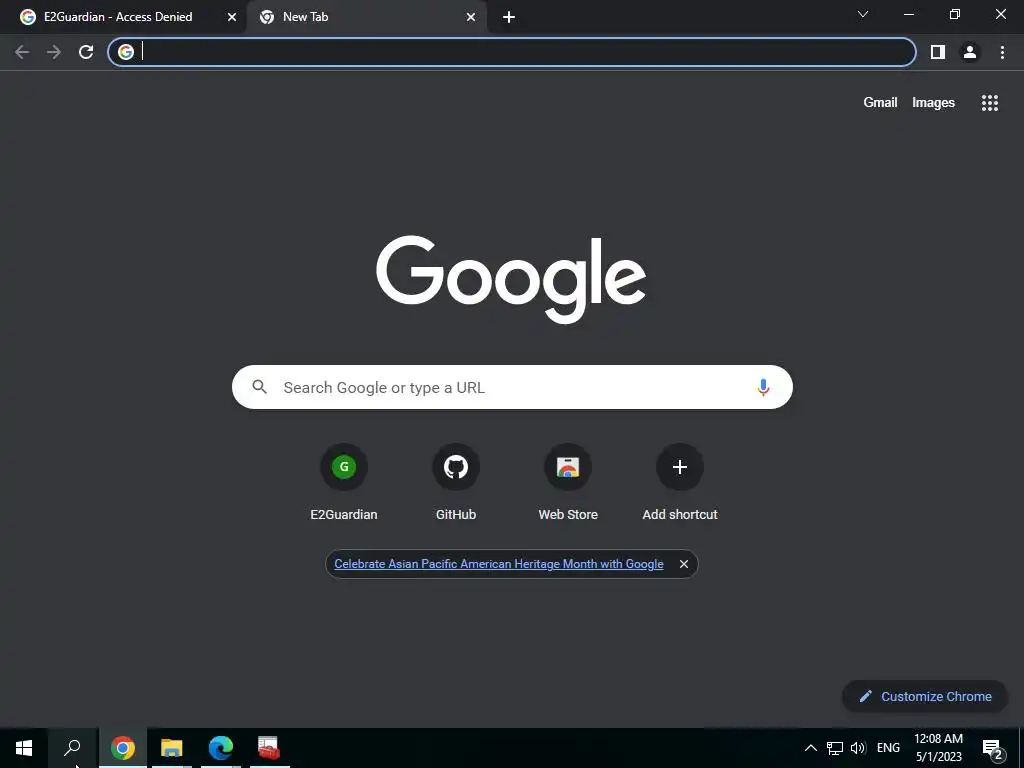Focus the address bar

(x=512, y=52)
